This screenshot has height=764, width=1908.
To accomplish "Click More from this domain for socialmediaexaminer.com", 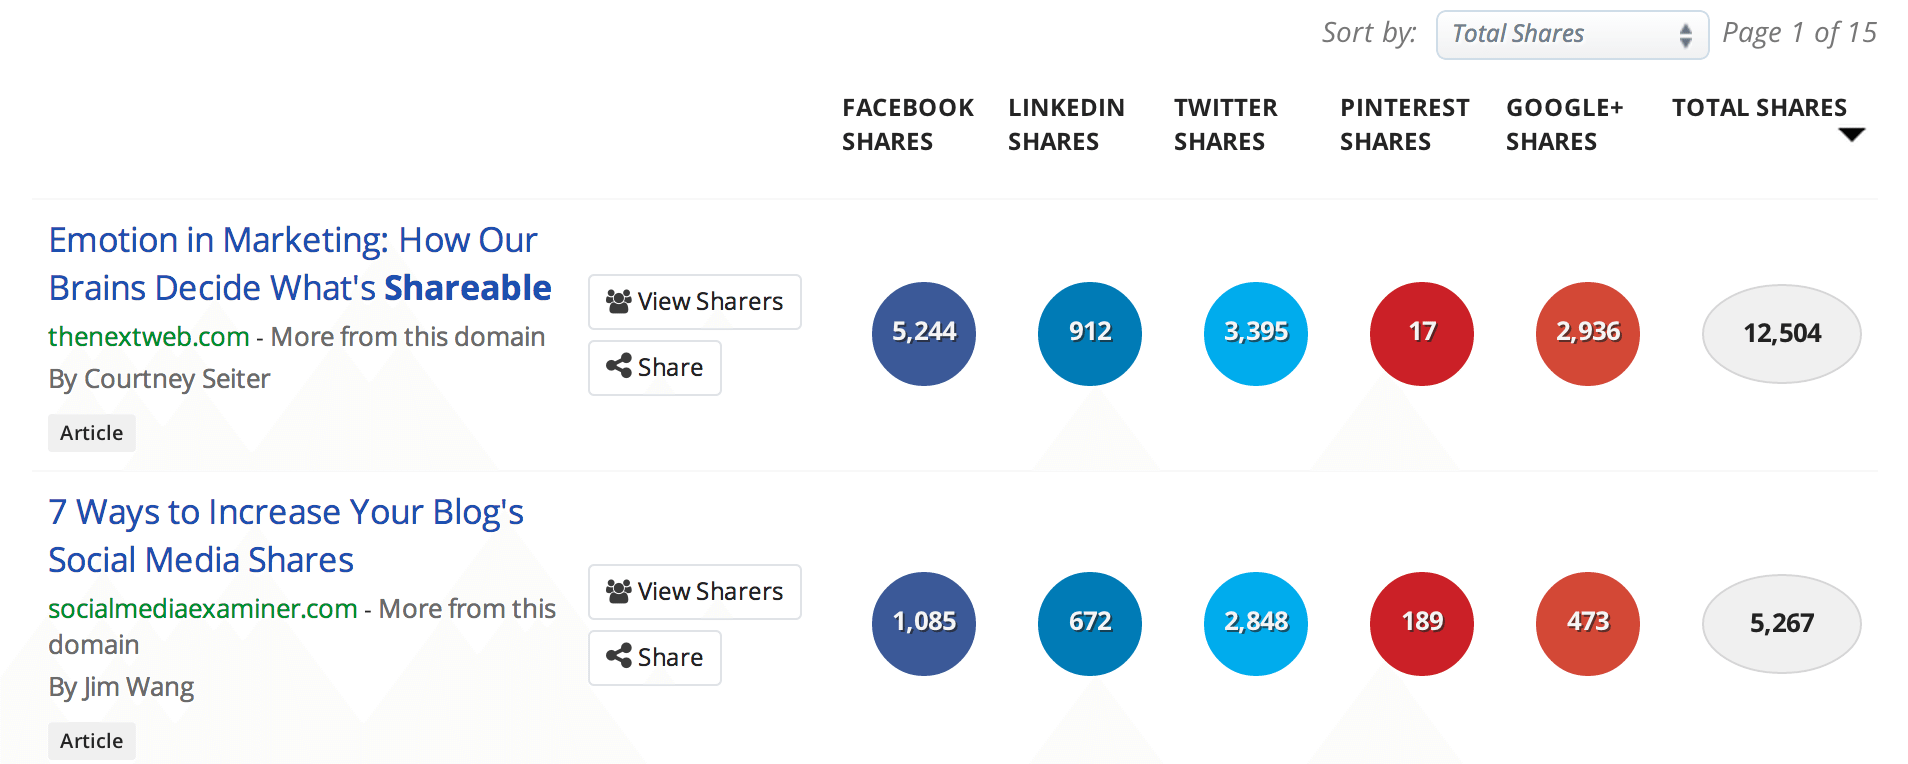I will [466, 607].
